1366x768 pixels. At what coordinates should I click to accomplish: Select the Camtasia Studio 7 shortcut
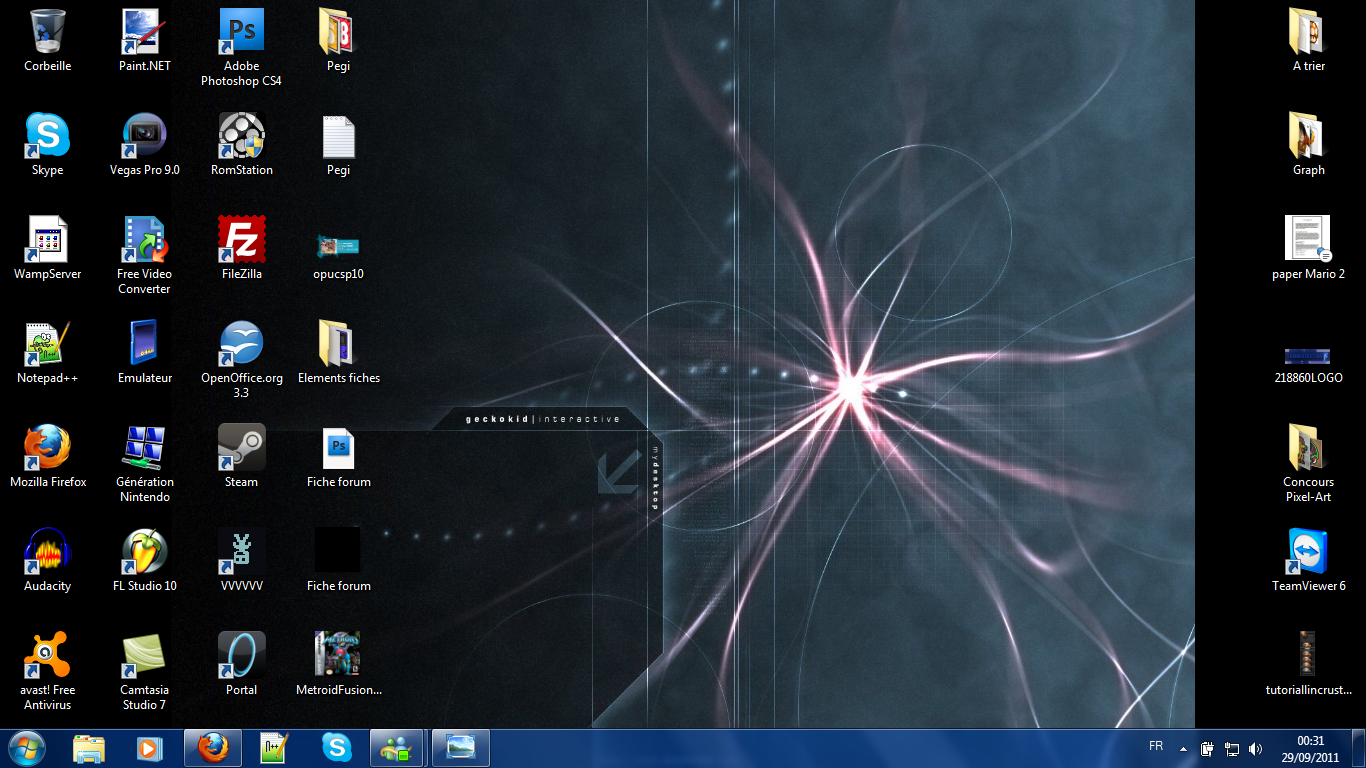[x=145, y=656]
